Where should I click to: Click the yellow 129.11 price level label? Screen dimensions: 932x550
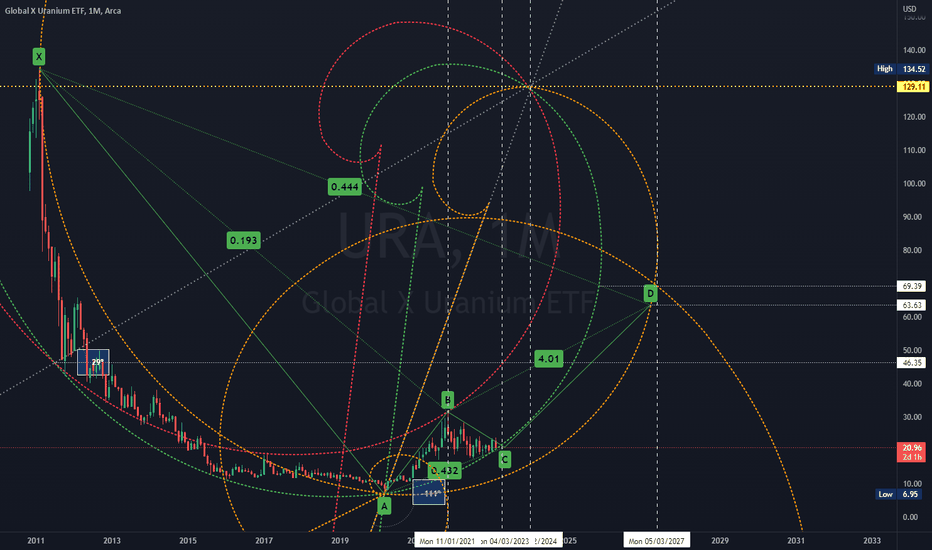coord(913,87)
